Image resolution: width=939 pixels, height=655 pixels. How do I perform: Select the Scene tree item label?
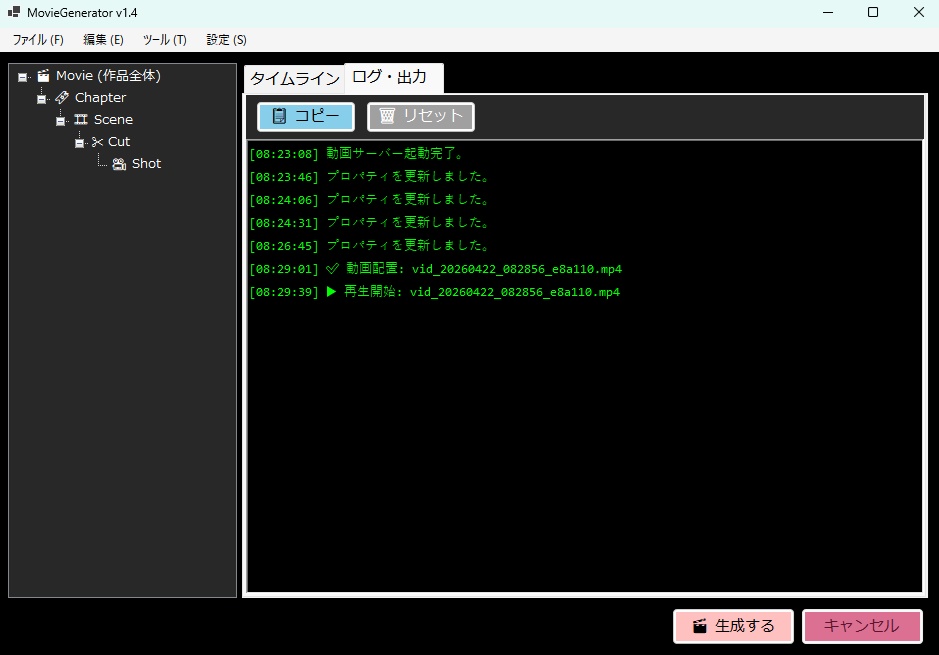113,120
